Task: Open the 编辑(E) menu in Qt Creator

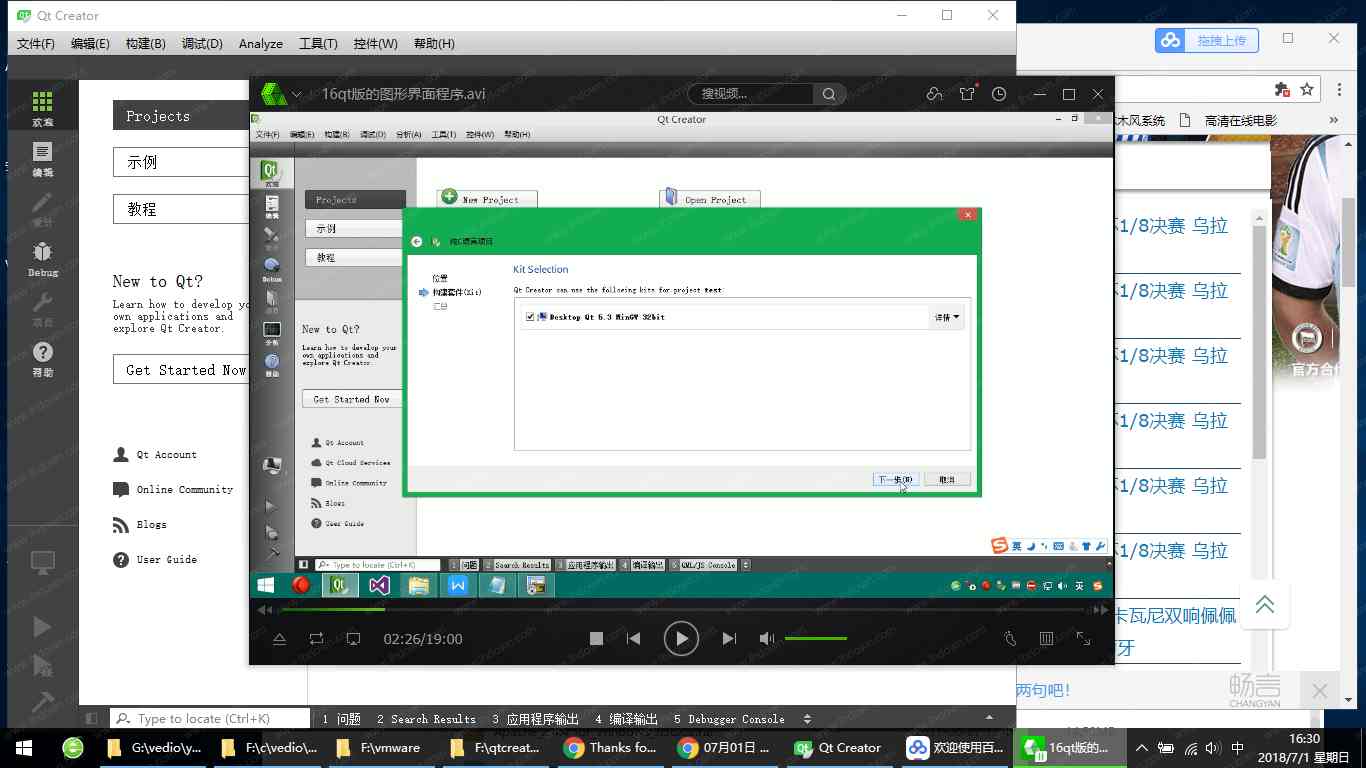Action: [x=90, y=44]
